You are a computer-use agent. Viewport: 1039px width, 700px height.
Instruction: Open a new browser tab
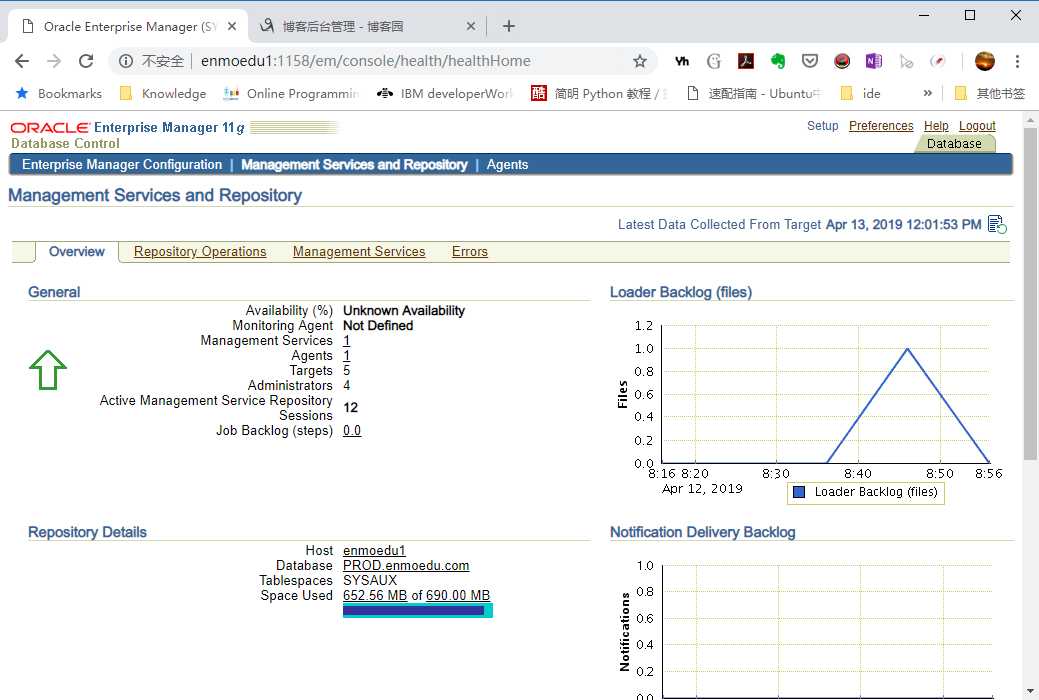pyautogui.click(x=508, y=26)
